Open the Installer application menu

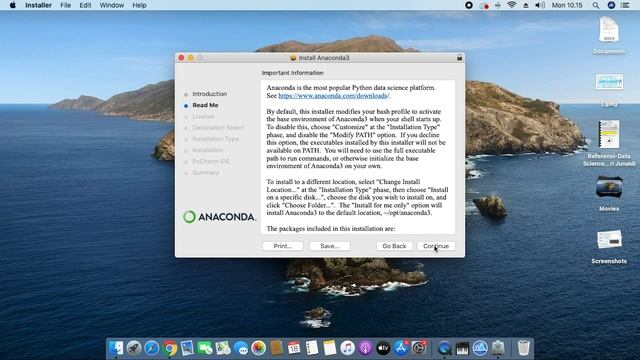tap(38, 5)
